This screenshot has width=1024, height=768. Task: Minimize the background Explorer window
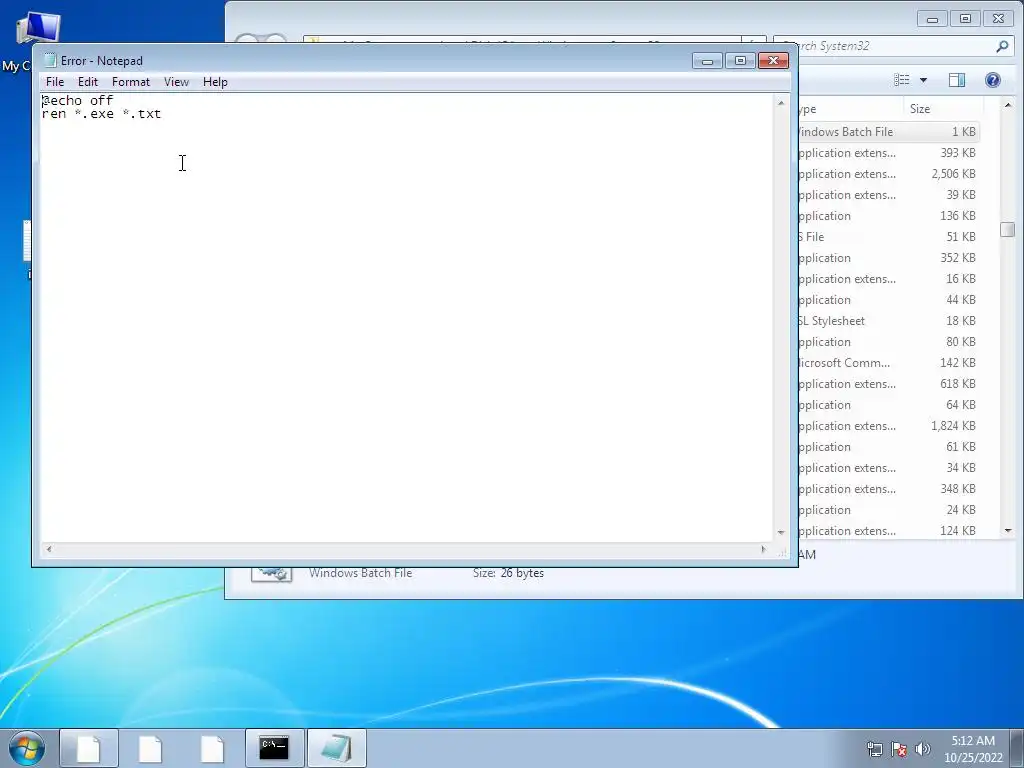pos(932,19)
